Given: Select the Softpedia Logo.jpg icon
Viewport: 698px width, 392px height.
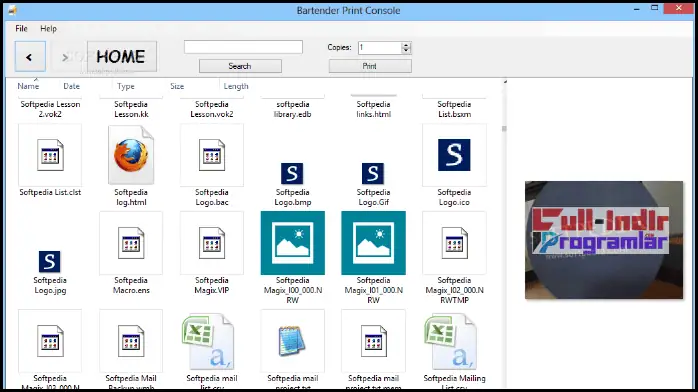Looking at the screenshot, I should point(49,262).
